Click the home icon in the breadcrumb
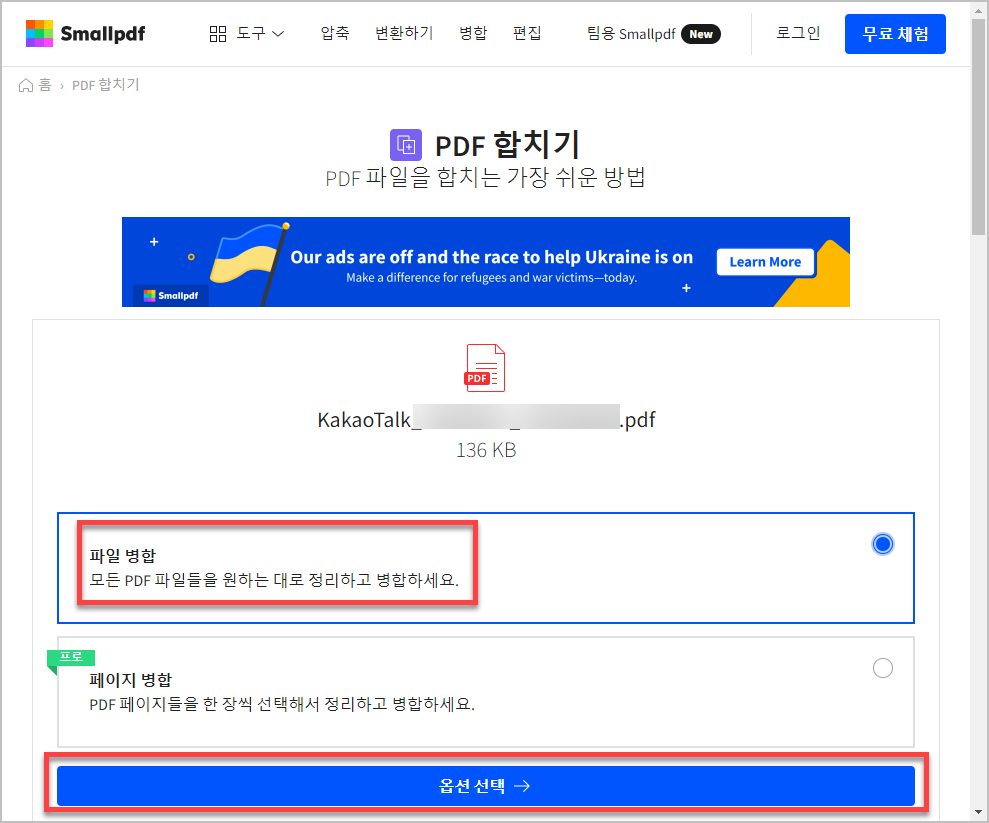The width and height of the screenshot is (989, 823). (24, 85)
